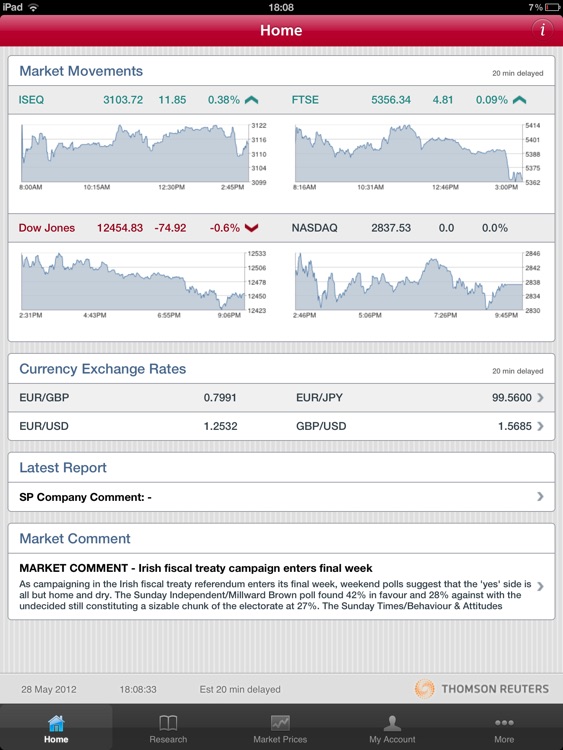
Task: Switch to the Research tab
Action: (x=168, y=728)
